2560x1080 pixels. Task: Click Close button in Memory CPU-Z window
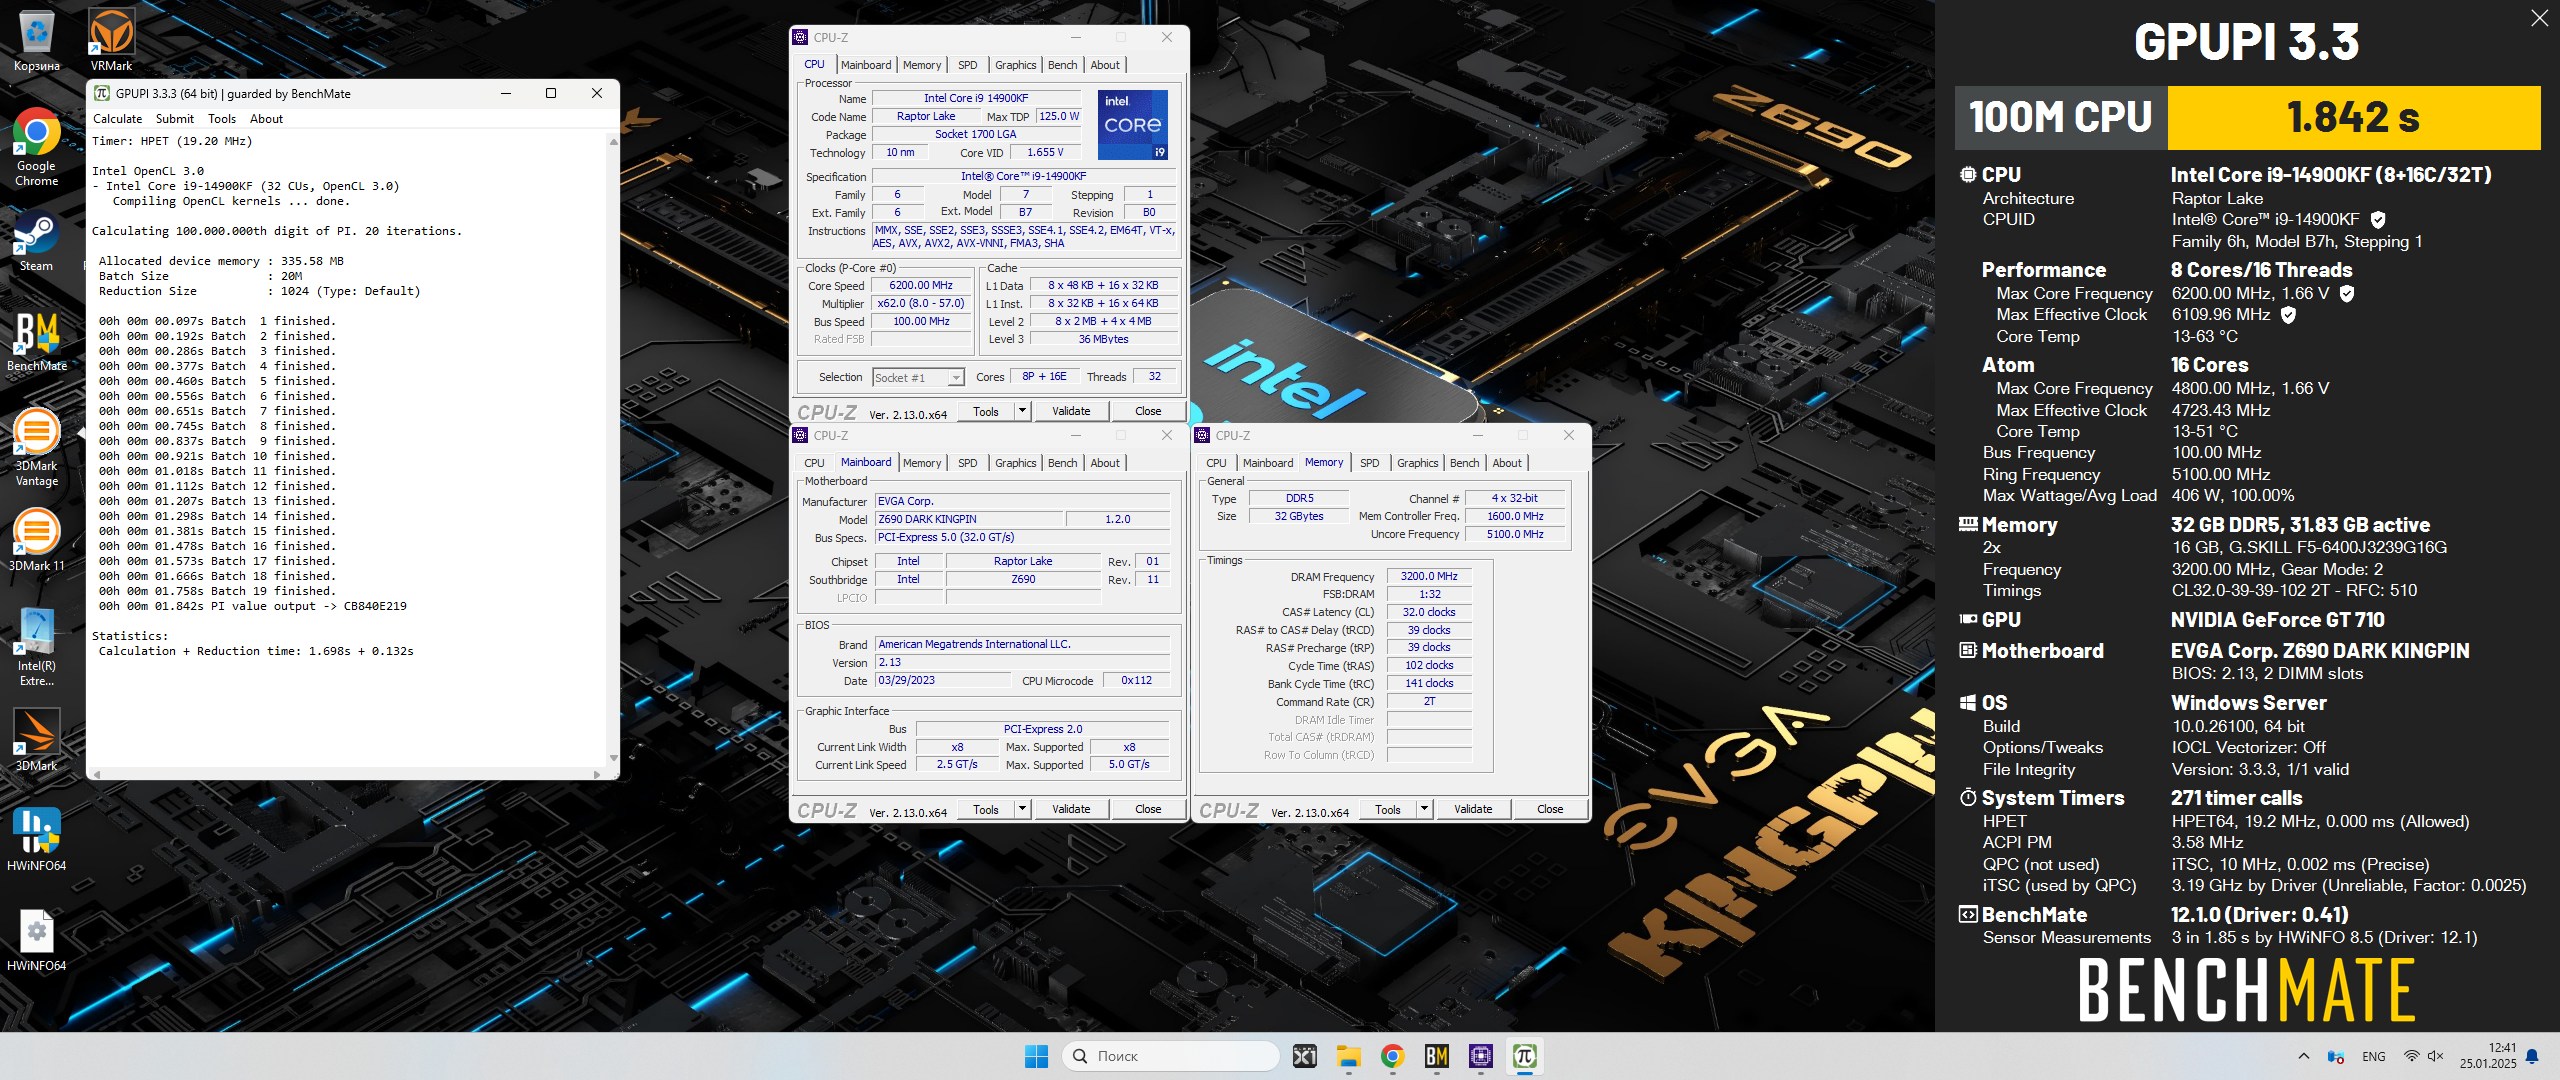pyautogui.click(x=1550, y=809)
